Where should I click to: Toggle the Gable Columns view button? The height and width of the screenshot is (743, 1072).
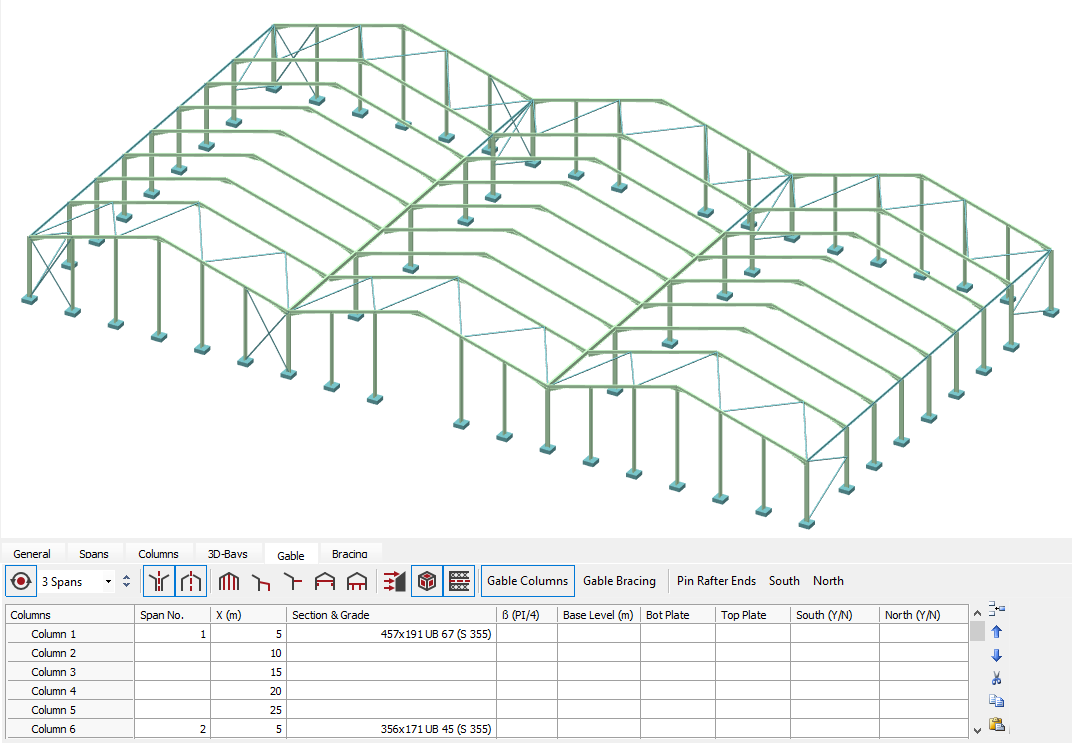(x=528, y=581)
